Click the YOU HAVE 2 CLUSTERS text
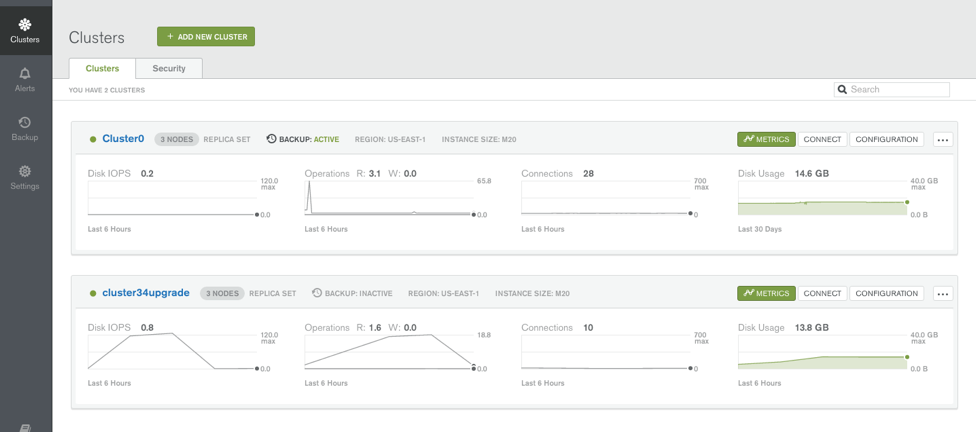The width and height of the screenshot is (976, 432). 106,90
